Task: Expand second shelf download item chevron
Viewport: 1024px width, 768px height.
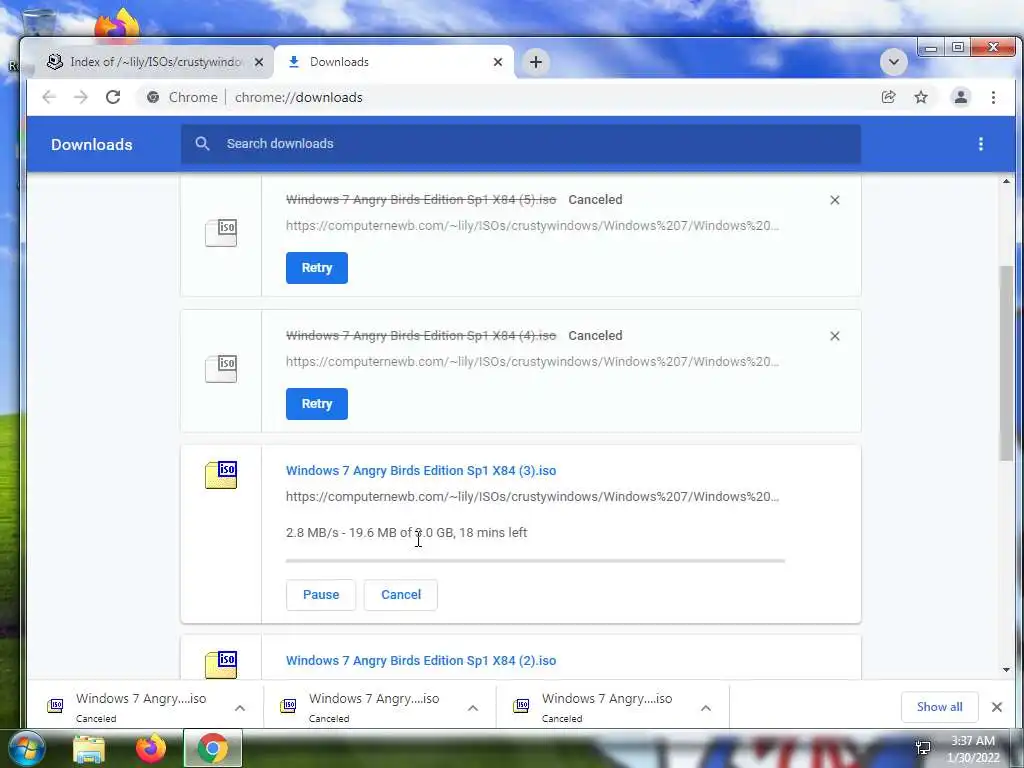Action: click(x=473, y=708)
